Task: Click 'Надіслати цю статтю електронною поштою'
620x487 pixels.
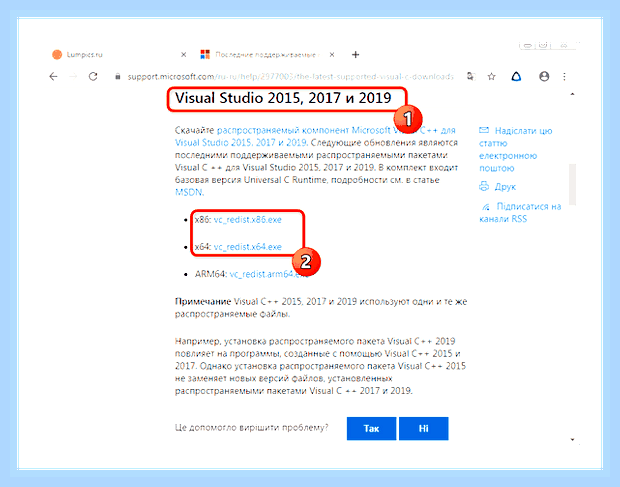Action: click(516, 149)
